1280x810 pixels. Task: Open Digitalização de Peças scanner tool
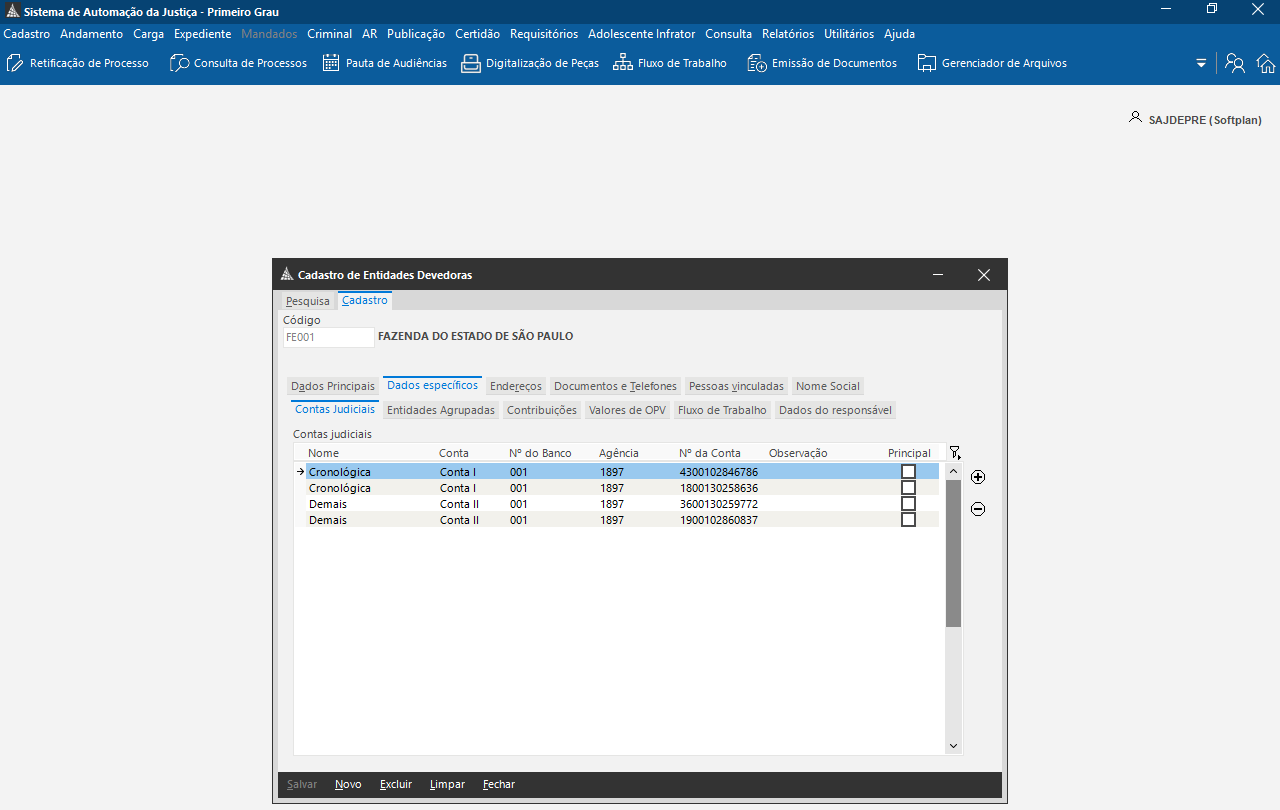530,63
